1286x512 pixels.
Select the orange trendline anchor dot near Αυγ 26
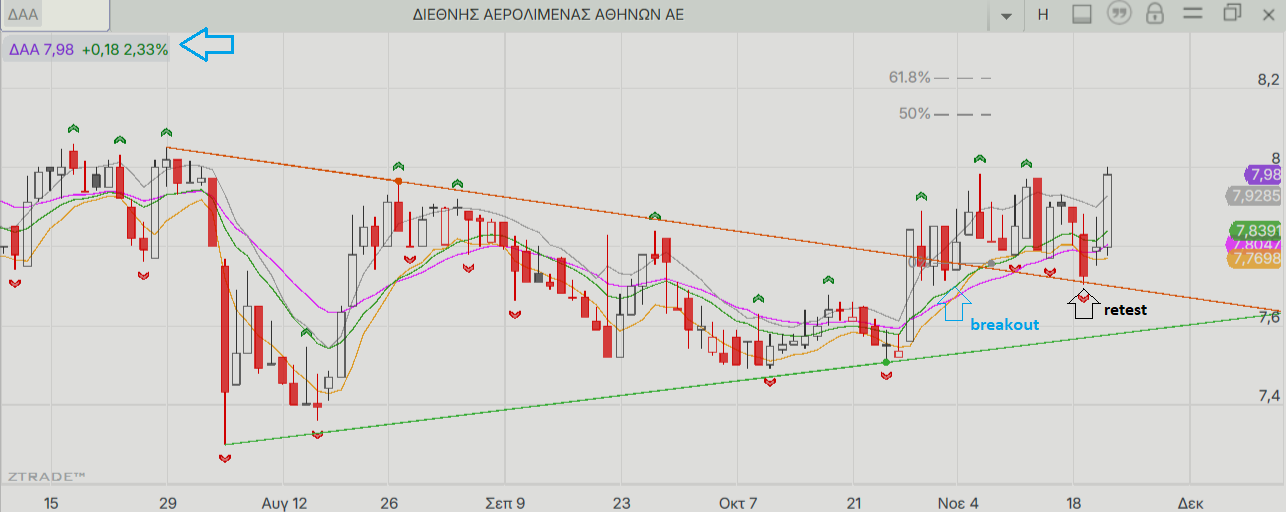[x=398, y=181]
